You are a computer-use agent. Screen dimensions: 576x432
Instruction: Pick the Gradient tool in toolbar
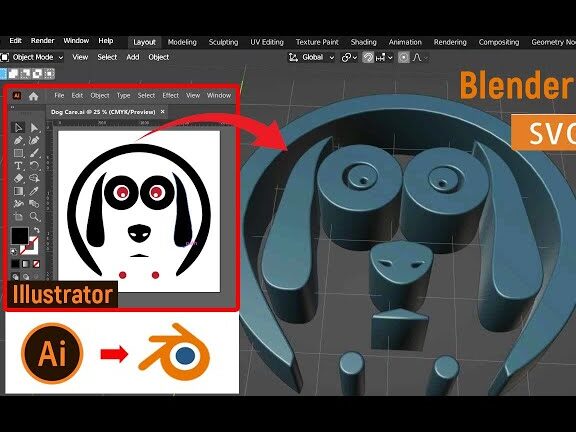point(18,191)
